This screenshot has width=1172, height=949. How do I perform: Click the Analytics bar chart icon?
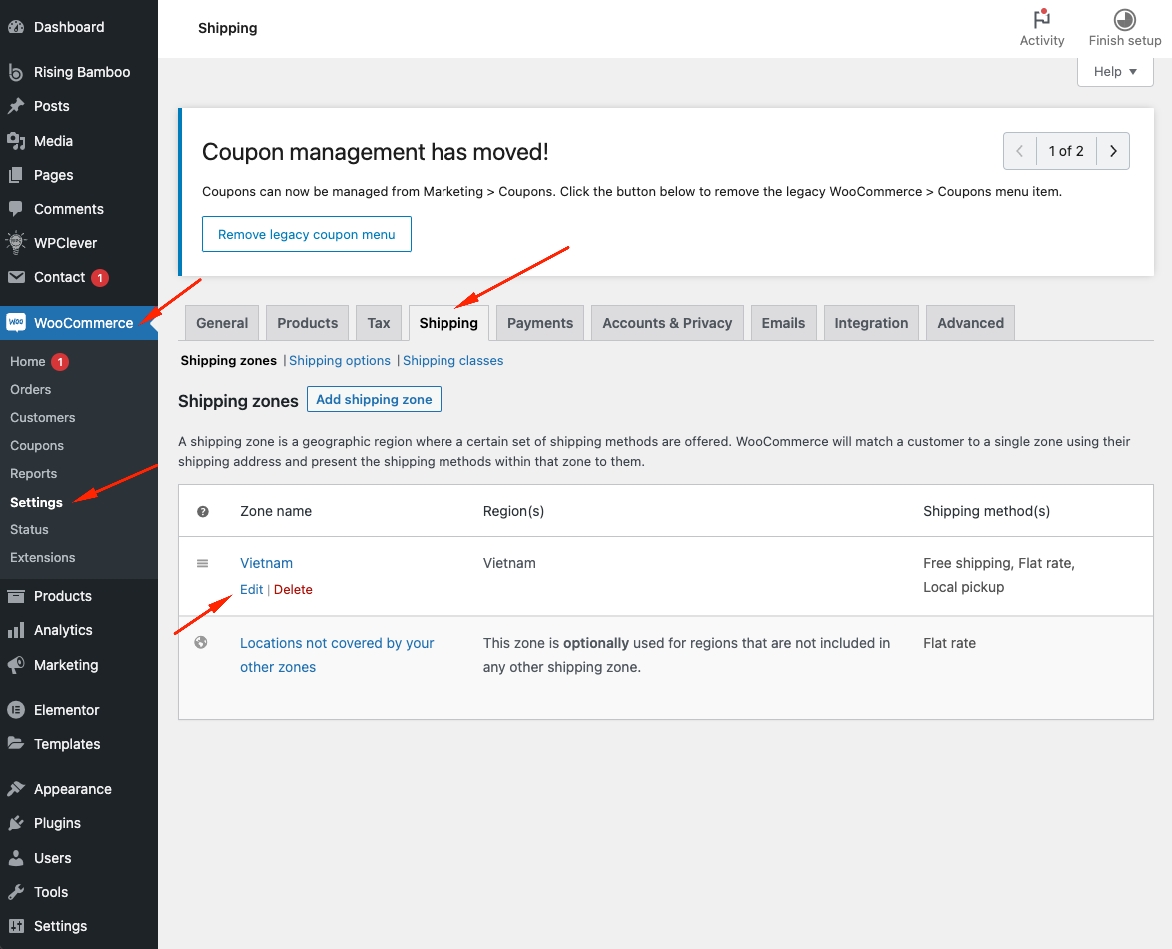click(16, 630)
